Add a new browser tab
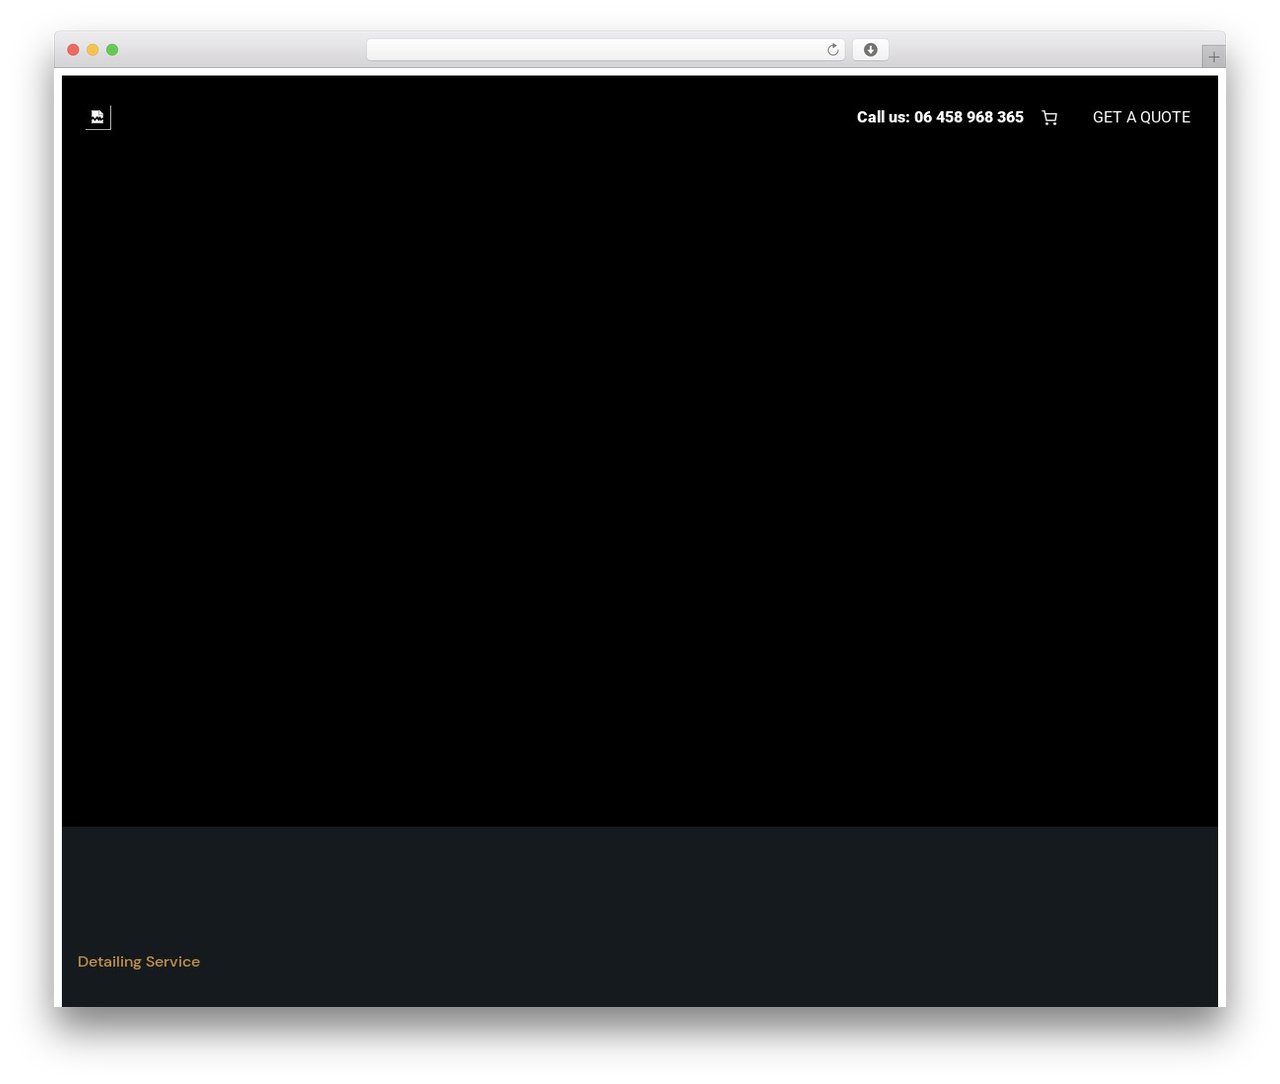This screenshot has width=1280, height=1084. coord(1213,57)
